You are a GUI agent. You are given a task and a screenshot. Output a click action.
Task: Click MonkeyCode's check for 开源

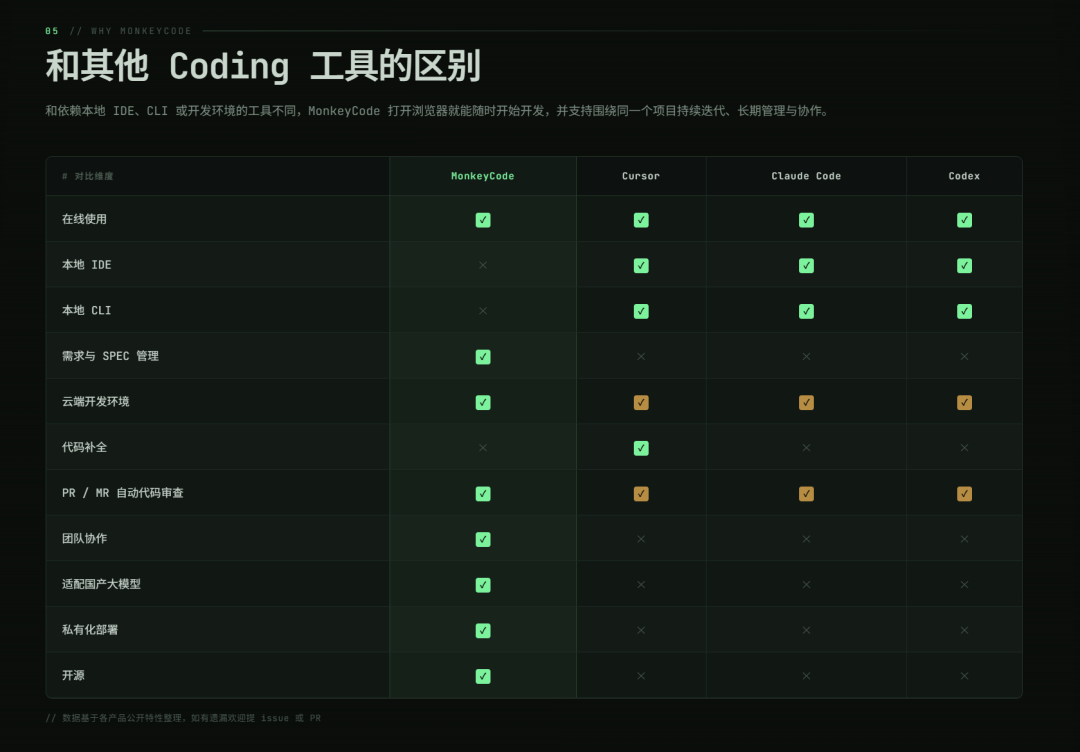[x=483, y=676]
